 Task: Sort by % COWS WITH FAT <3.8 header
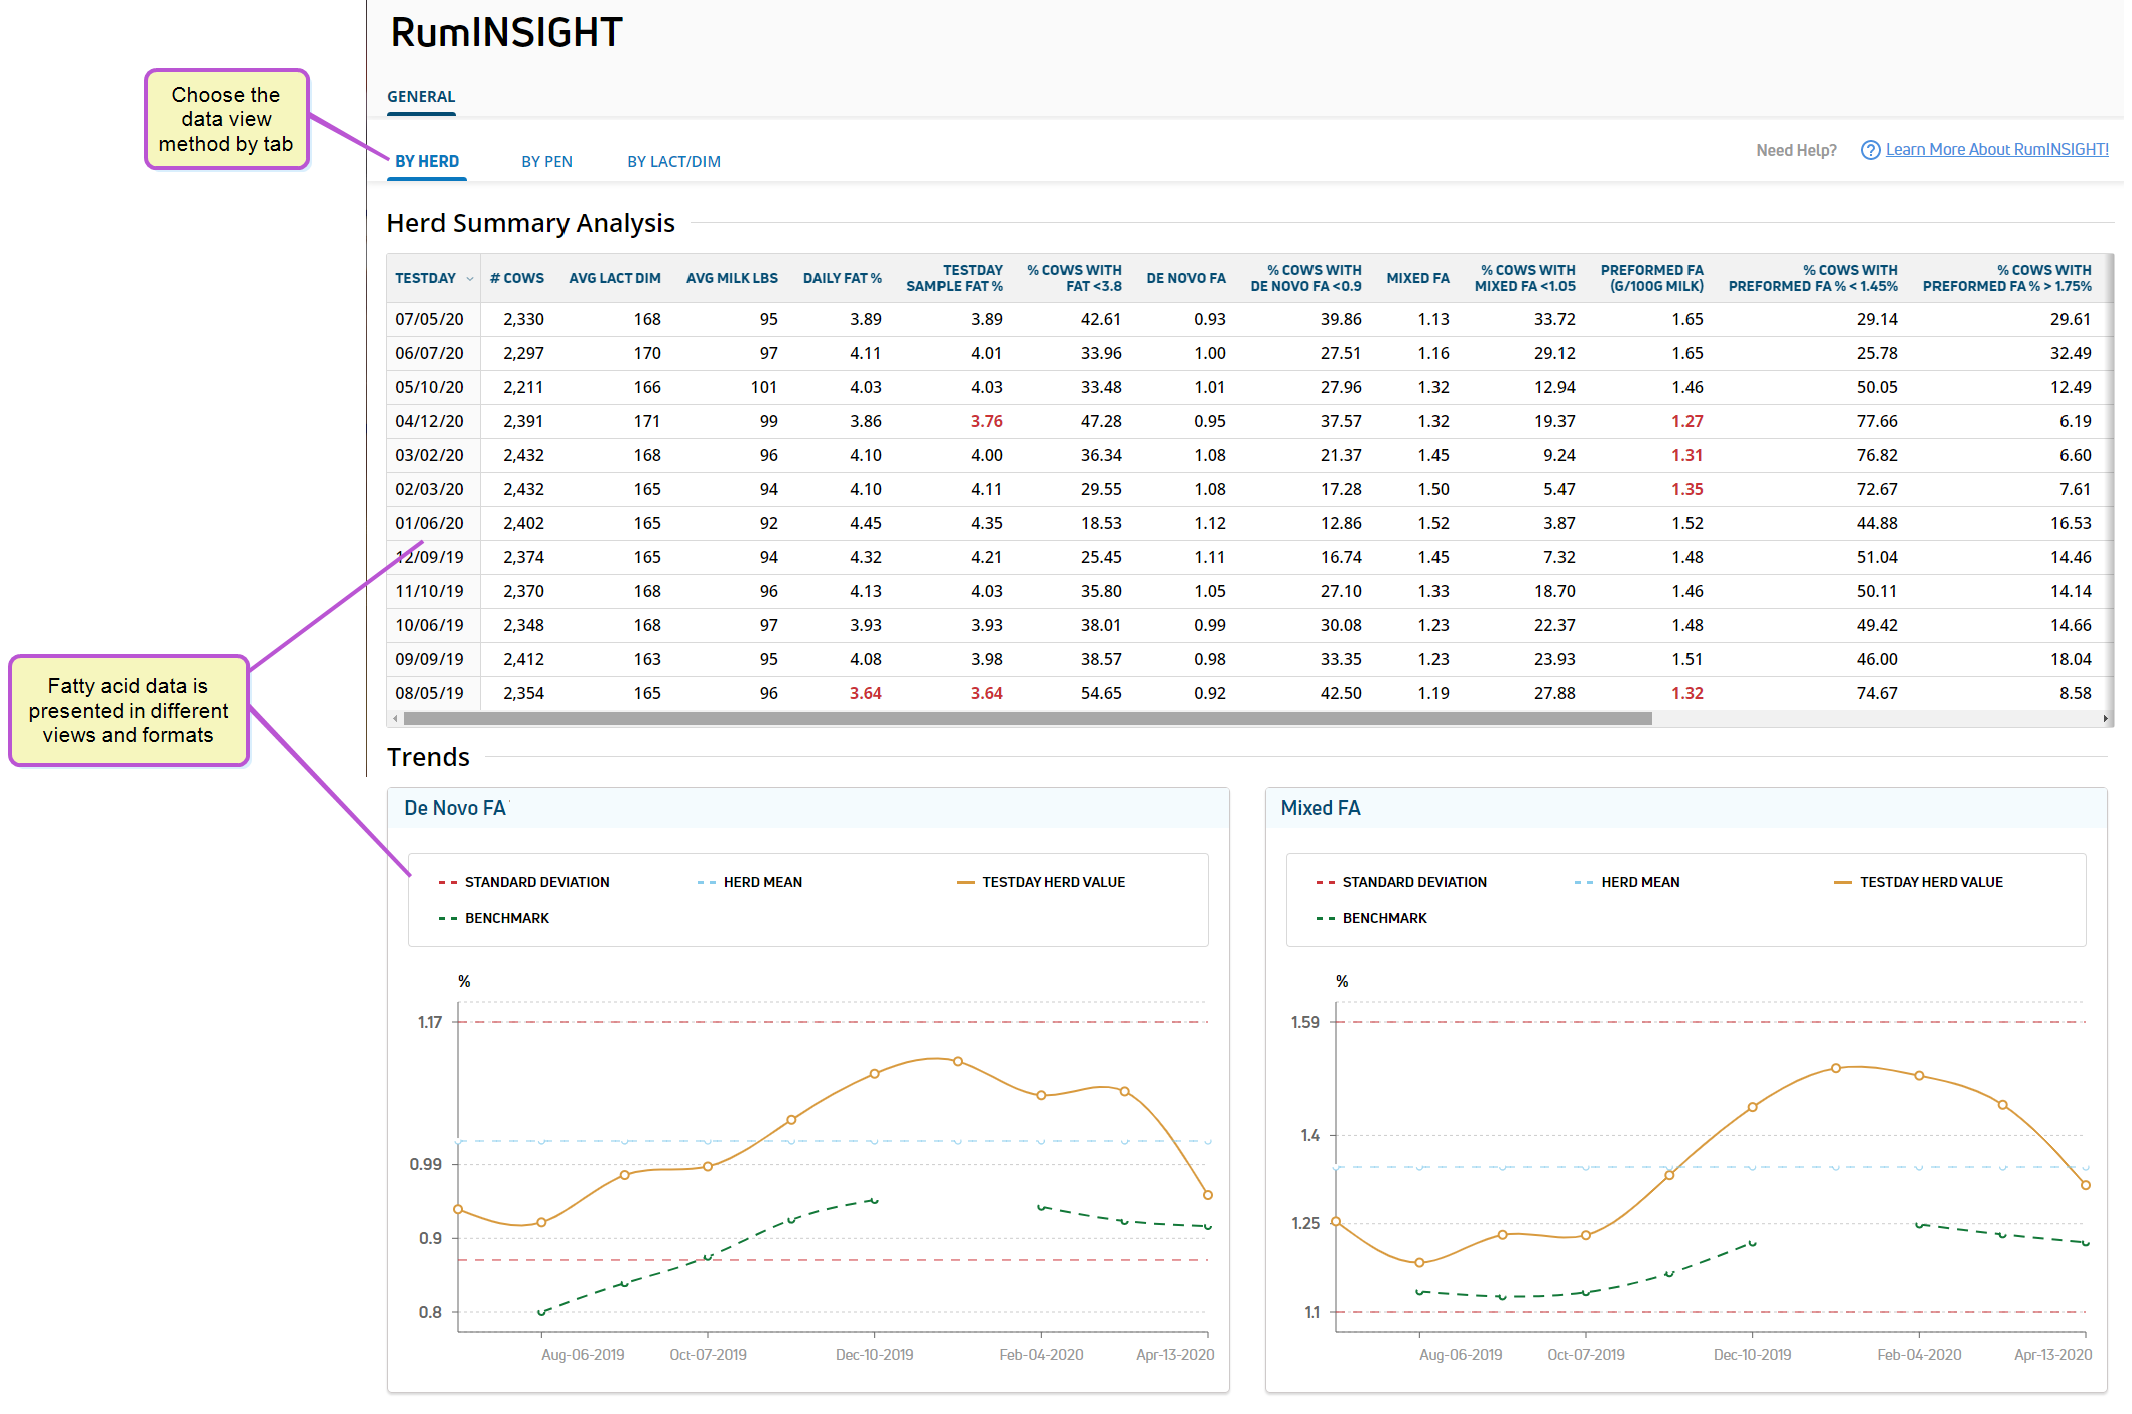pyautogui.click(x=1074, y=278)
